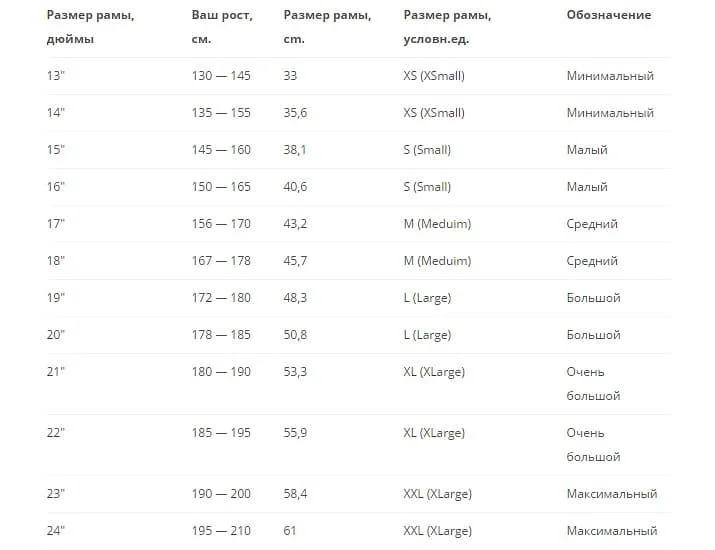The height and width of the screenshot is (550, 715).
Task: Click the 19" frame size cell
Action: [x=56, y=298]
